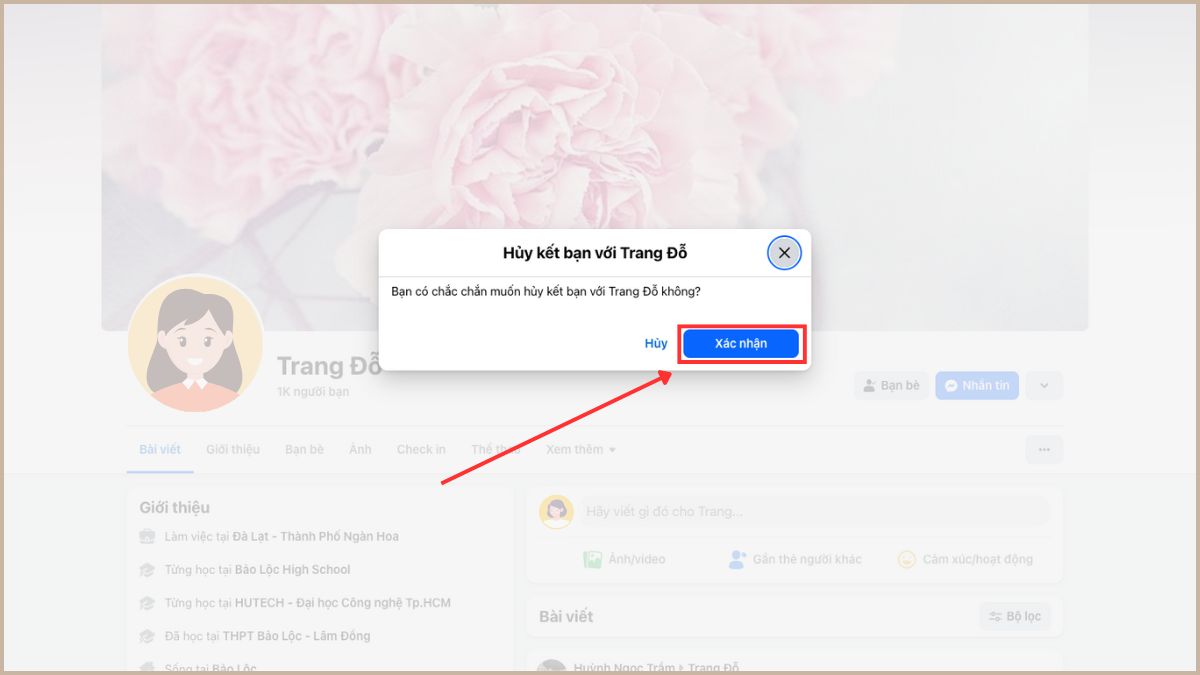This screenshot has width=1200, height=675.
Task: Choose the Ảnh/video post option
Action: (624, 559)
